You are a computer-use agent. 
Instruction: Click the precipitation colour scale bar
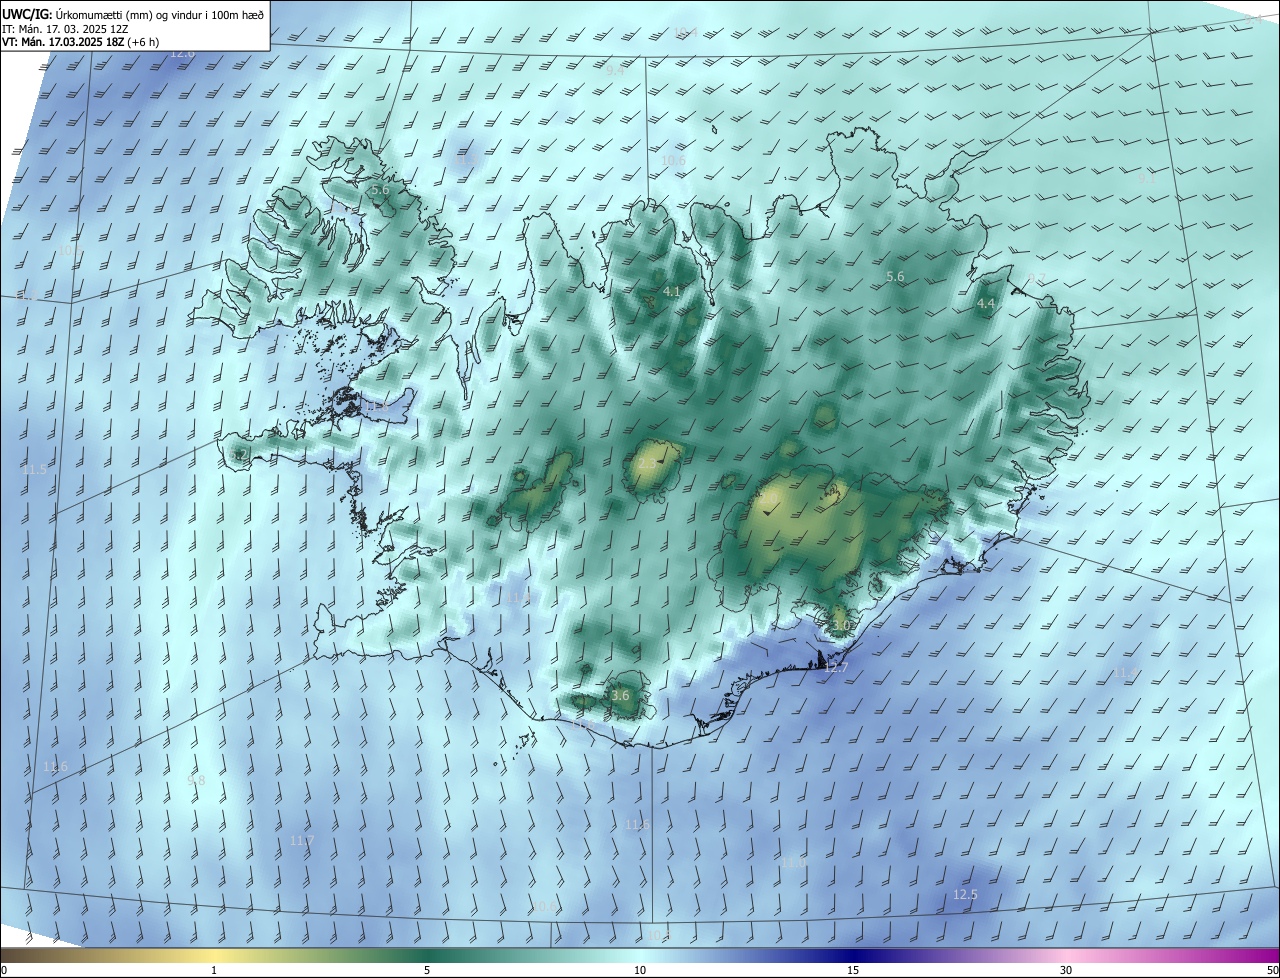coord(640,955)
